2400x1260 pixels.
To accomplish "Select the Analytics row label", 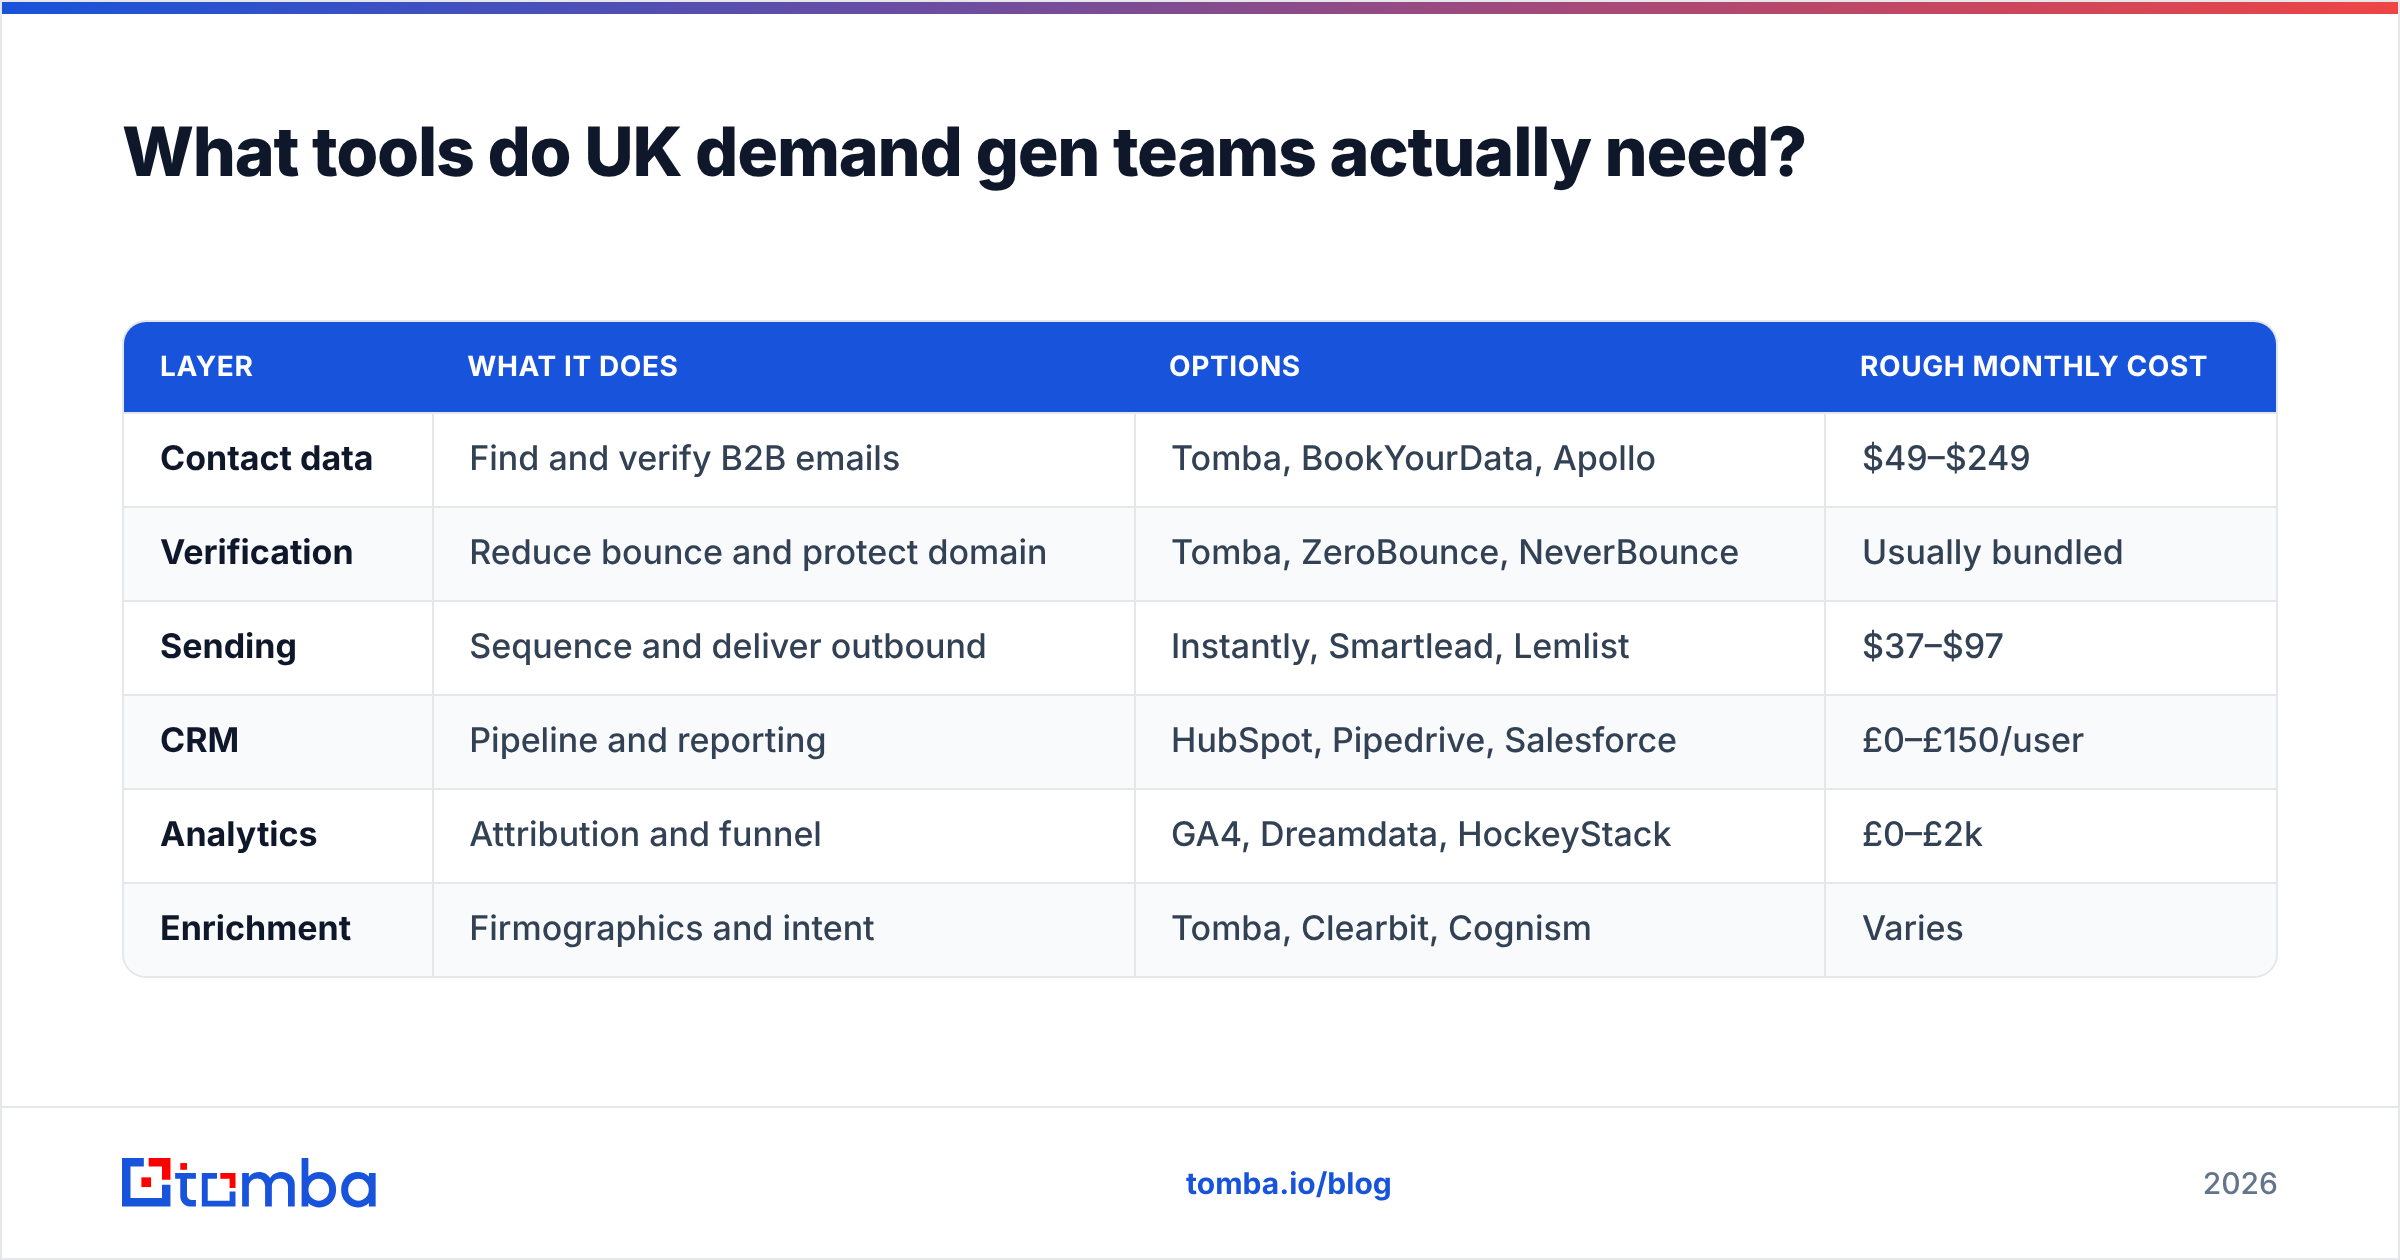I will point(239,834).
